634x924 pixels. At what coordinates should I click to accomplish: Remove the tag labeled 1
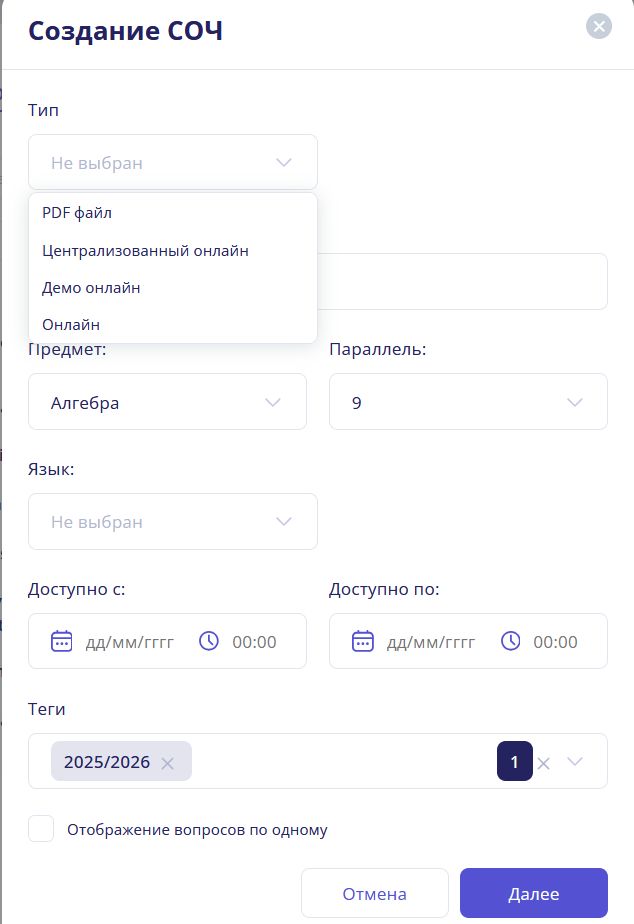coord(543,761)
